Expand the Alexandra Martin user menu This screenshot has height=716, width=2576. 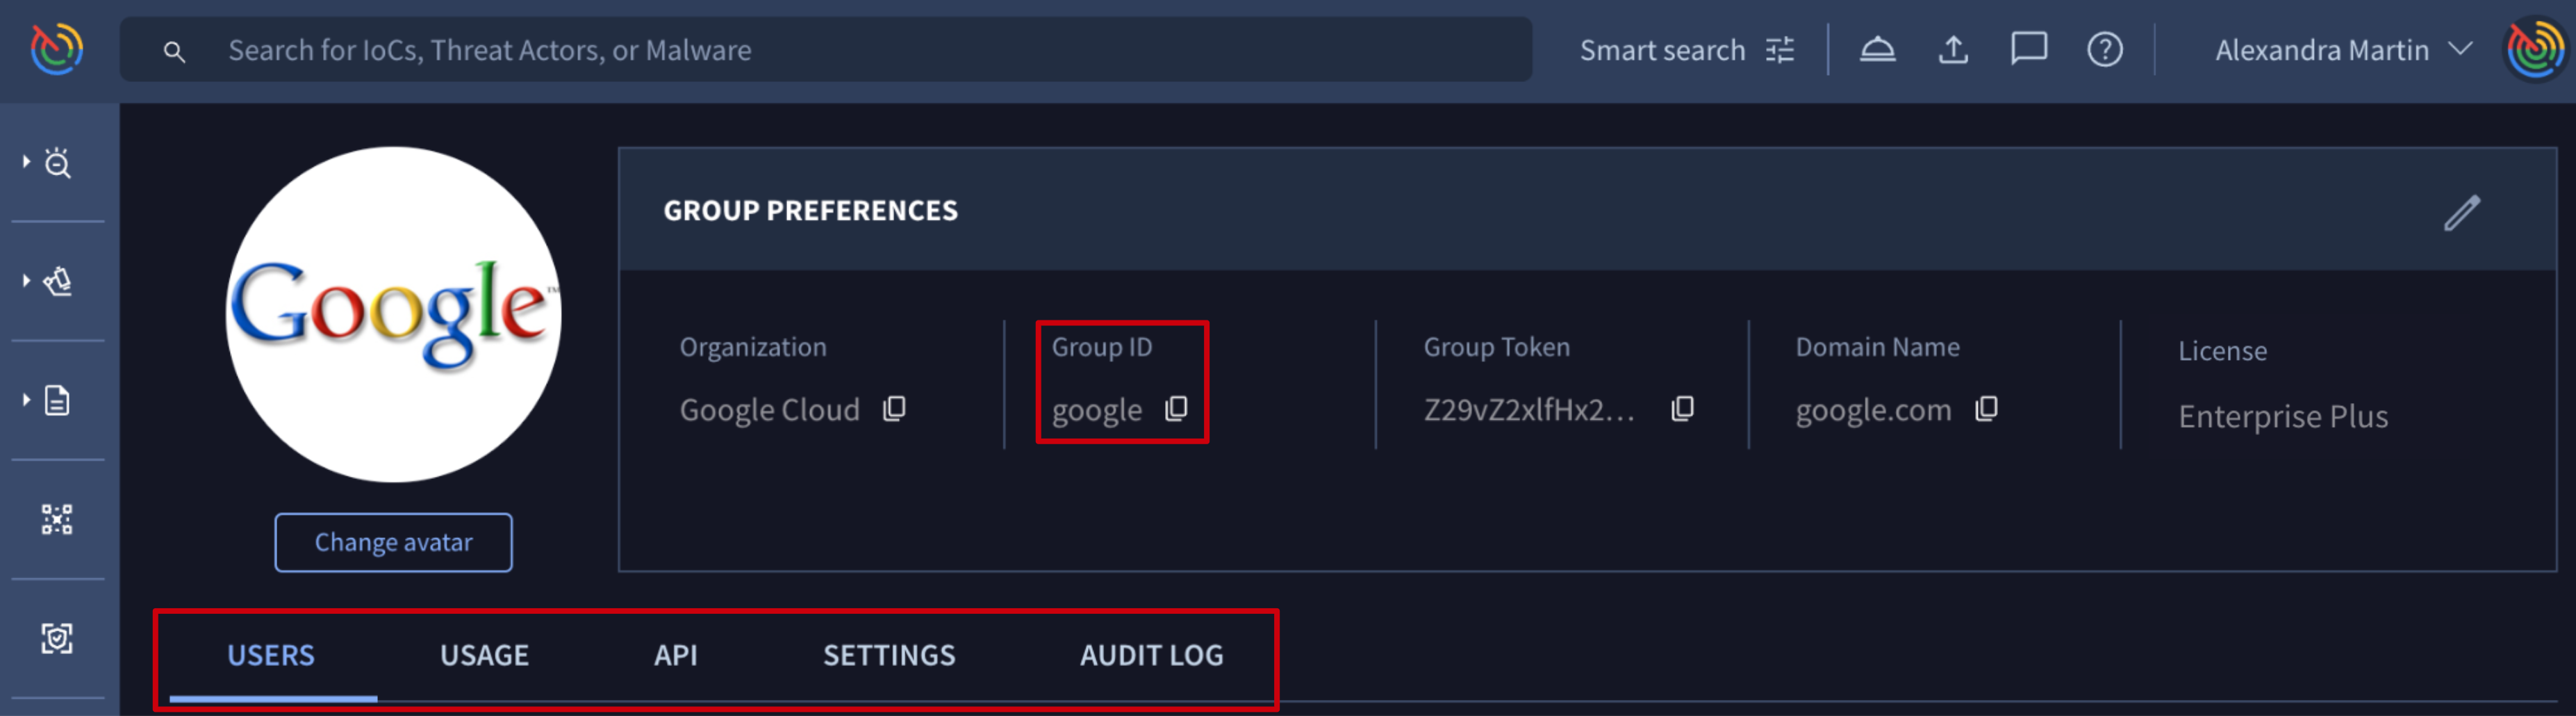(x=2343, y=50)
